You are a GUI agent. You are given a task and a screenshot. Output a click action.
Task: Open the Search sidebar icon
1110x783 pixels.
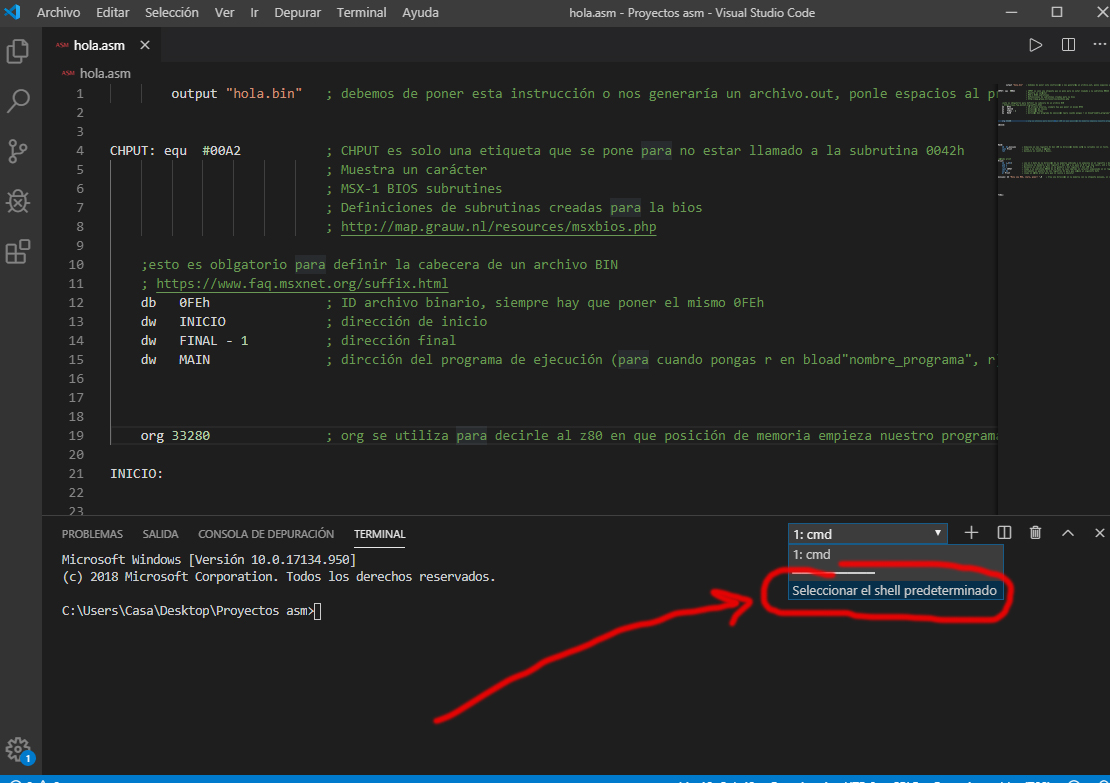[20, 101]
